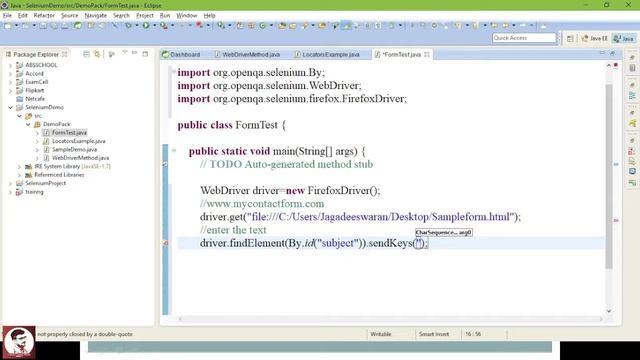Fold the import statements block

tap(174, 72)
